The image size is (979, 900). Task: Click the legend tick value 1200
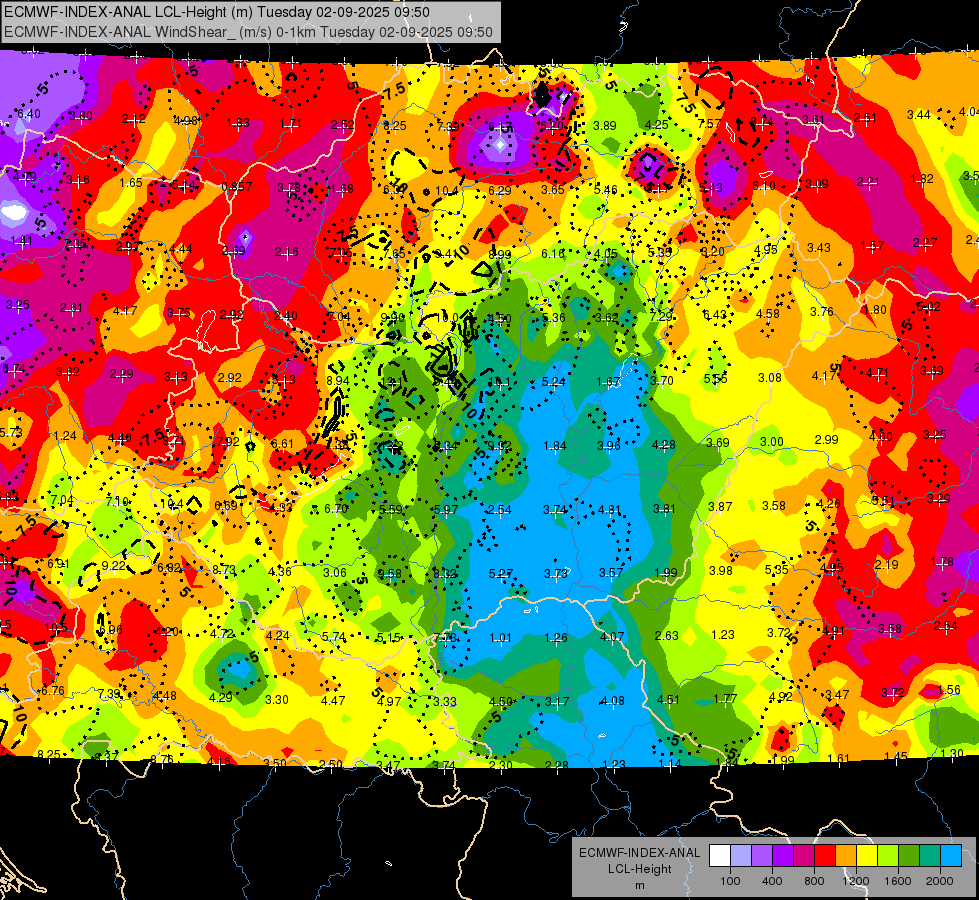855,881
